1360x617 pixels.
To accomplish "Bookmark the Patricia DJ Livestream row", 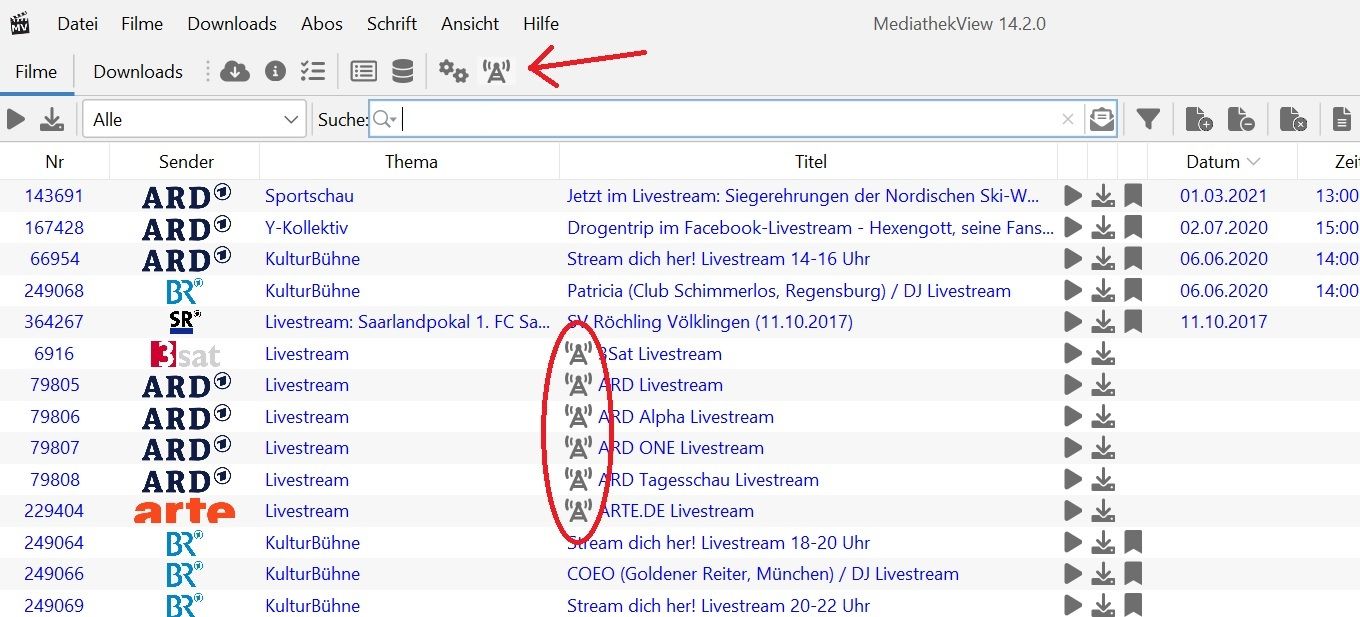I will (x=1133, y=291).
